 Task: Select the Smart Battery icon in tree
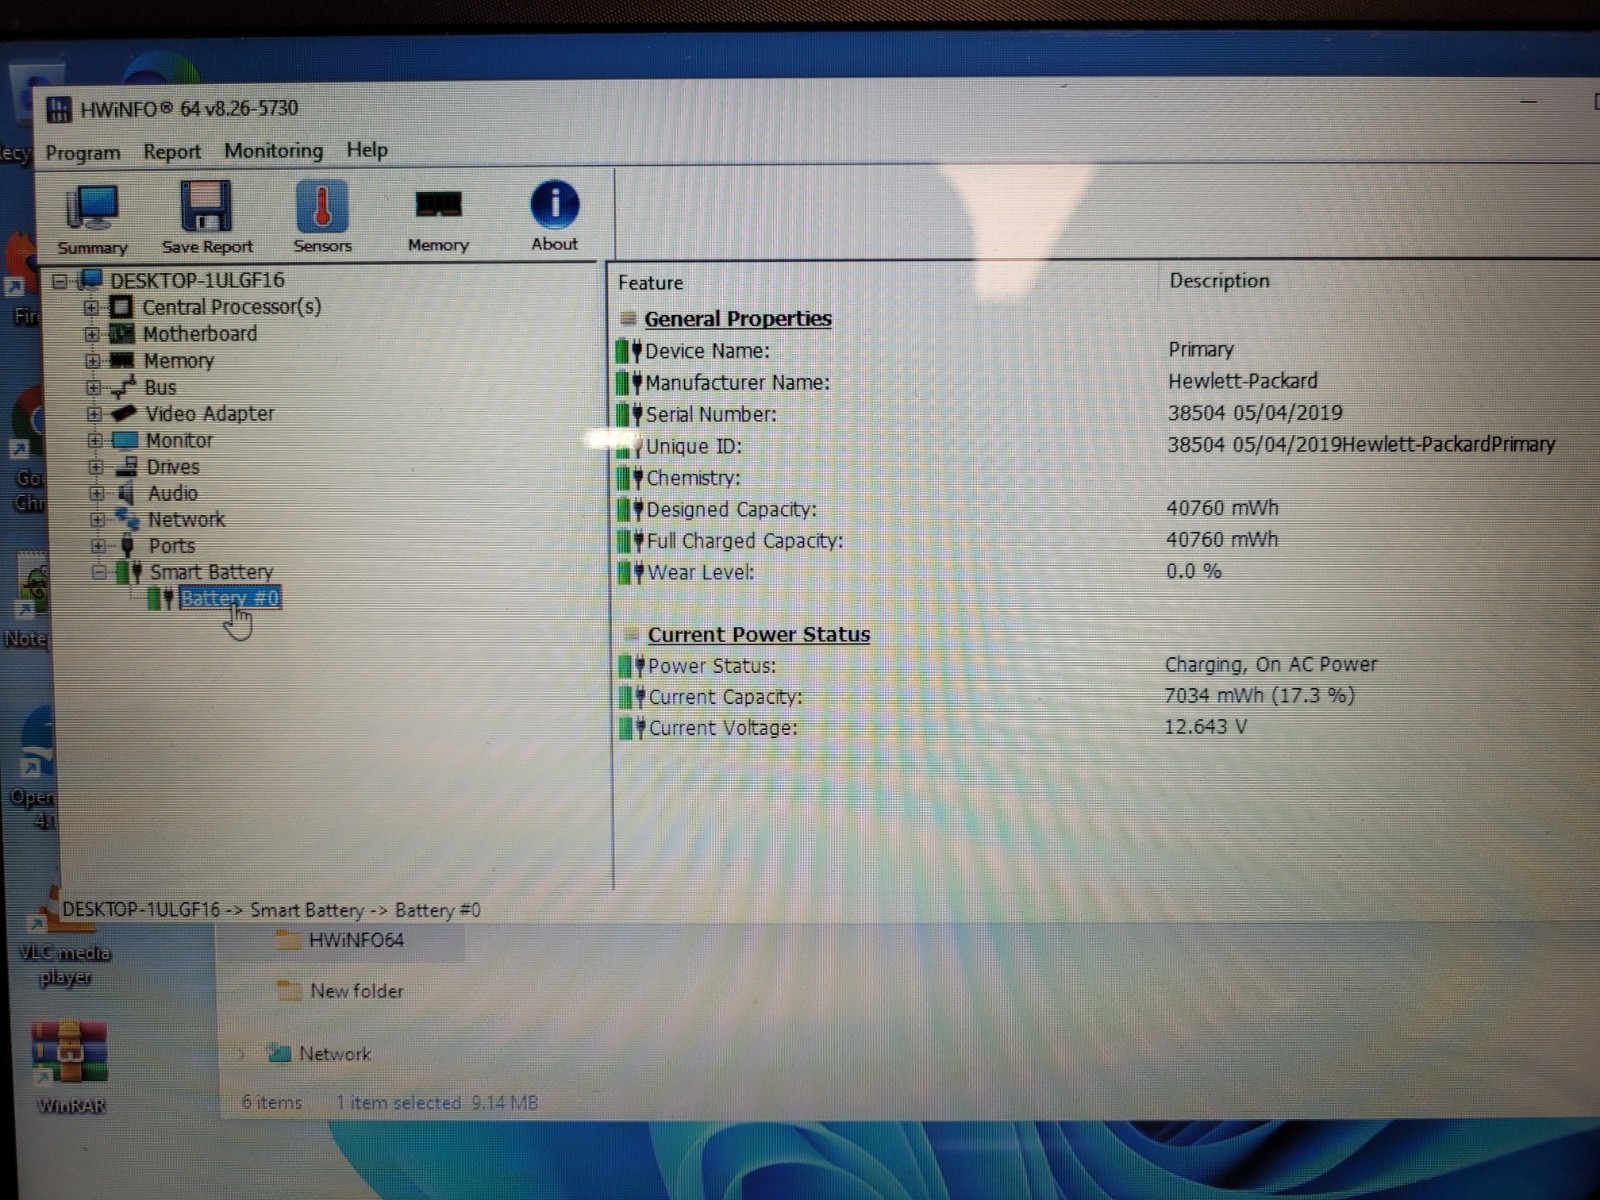tap(129, 572)
